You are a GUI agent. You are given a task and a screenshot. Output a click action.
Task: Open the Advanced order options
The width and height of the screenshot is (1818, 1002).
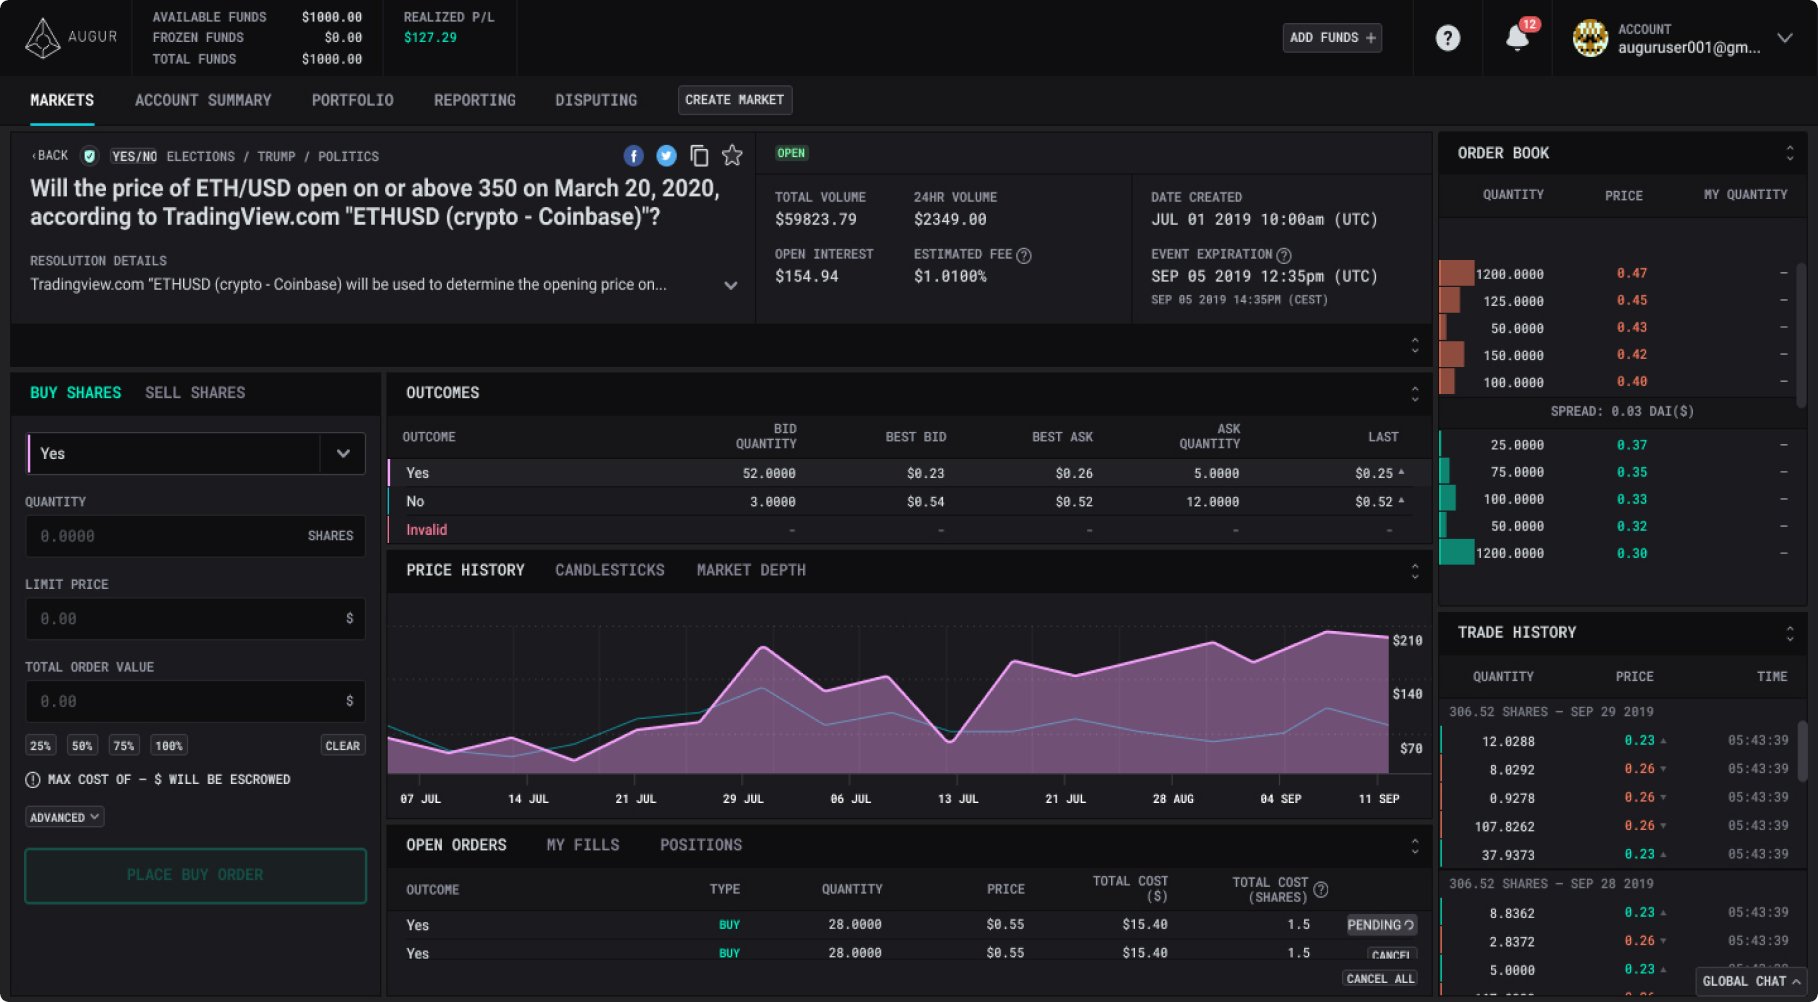[64, 816]
